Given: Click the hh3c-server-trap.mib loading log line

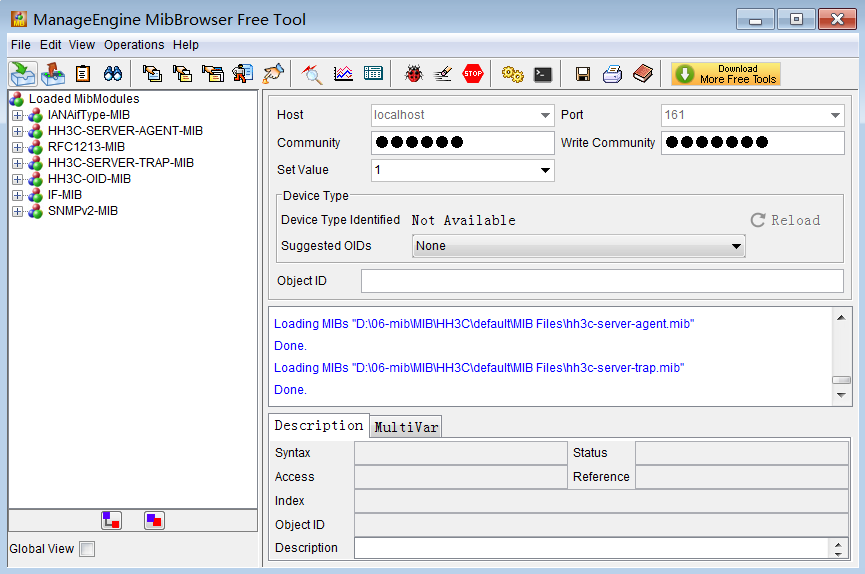Looking at the screenshot, I should pyautogui.click(x=479, y=368).
